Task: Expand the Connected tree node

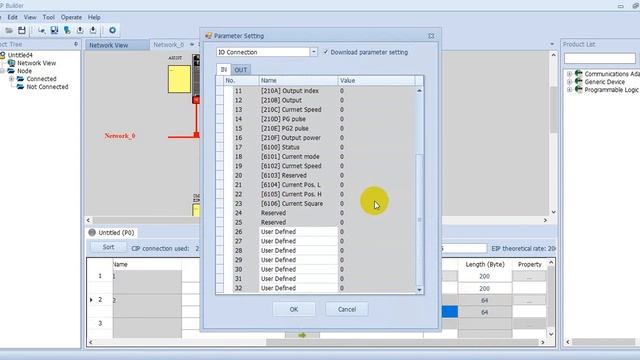Action: click(11, 79)
